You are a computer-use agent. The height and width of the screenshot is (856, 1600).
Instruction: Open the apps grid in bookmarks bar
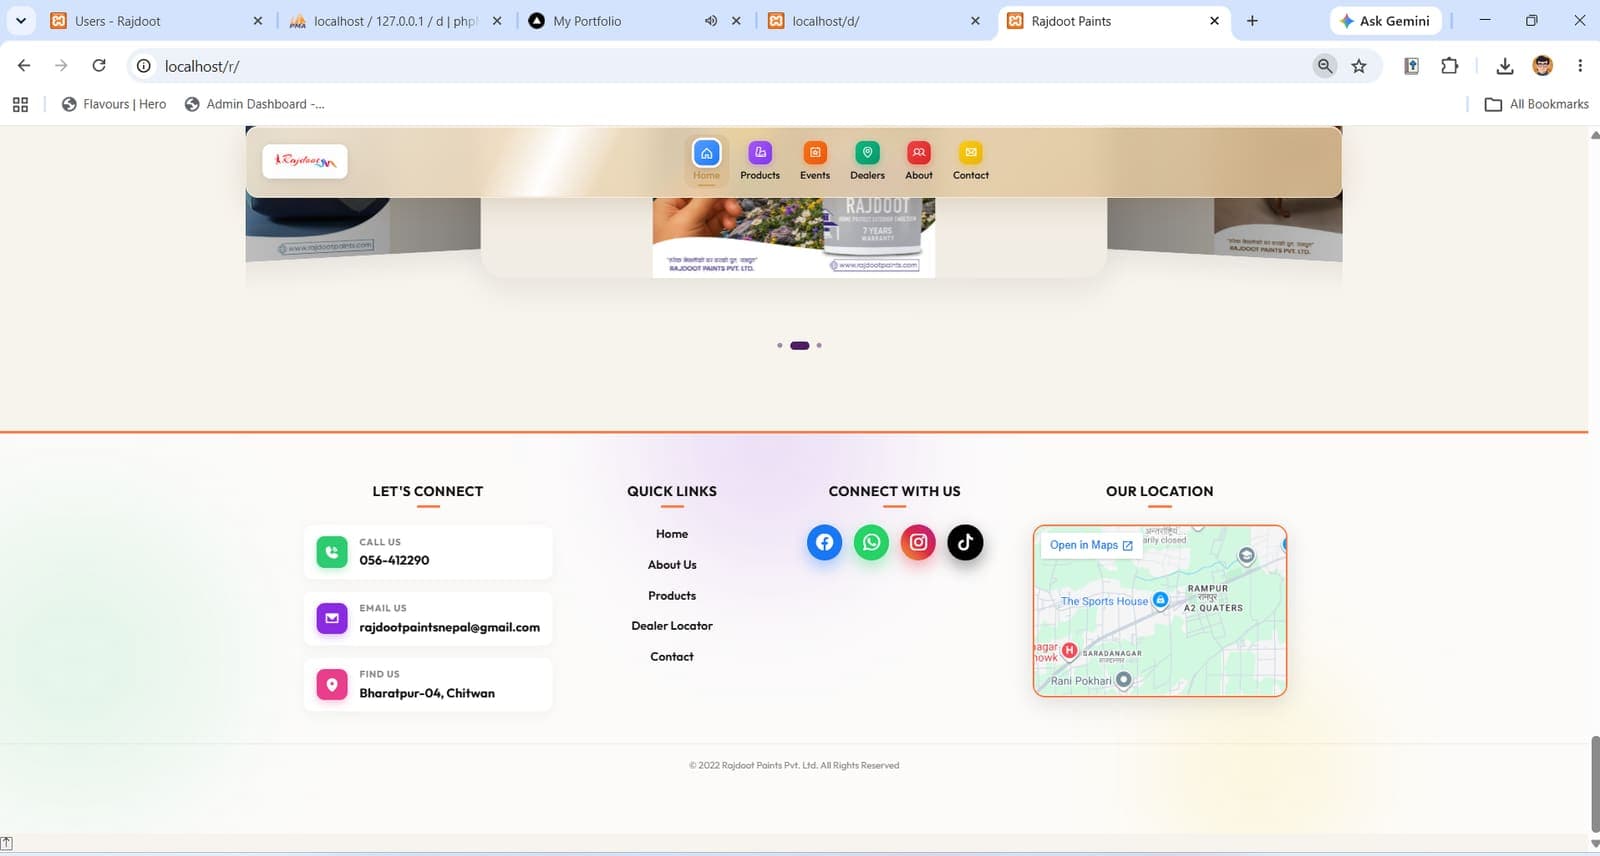(x=20, y=104)
